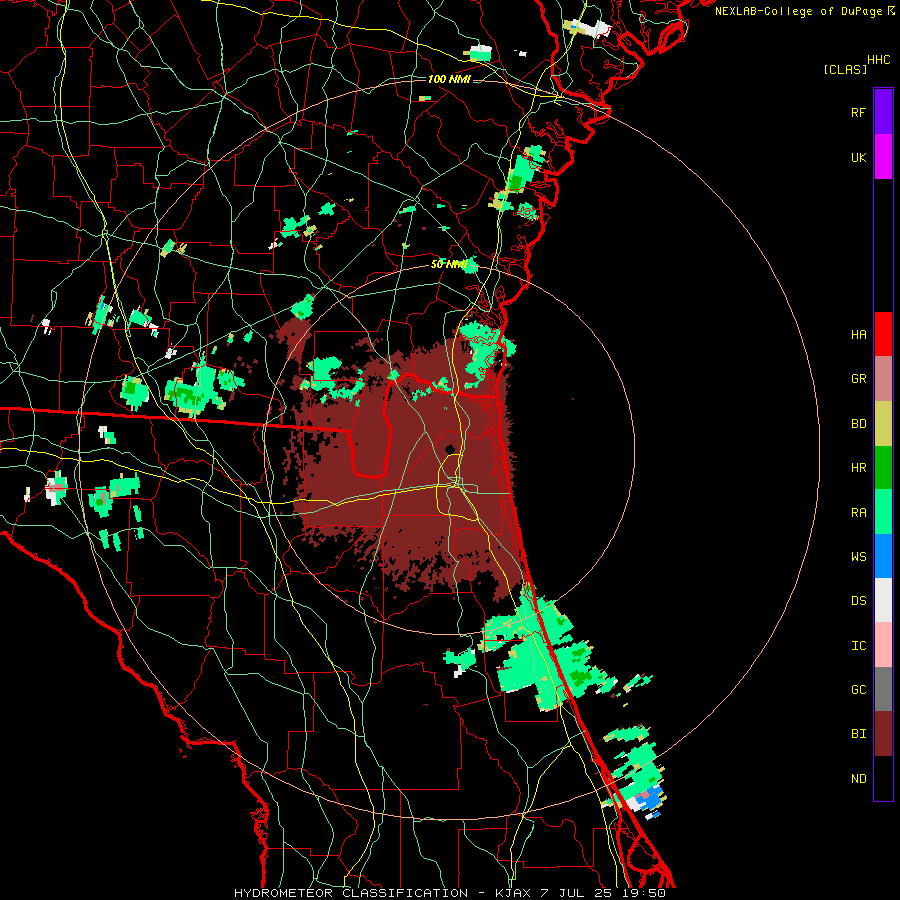Click the HA legend label
Screen dimensions: 900x900
click(858, 335)
